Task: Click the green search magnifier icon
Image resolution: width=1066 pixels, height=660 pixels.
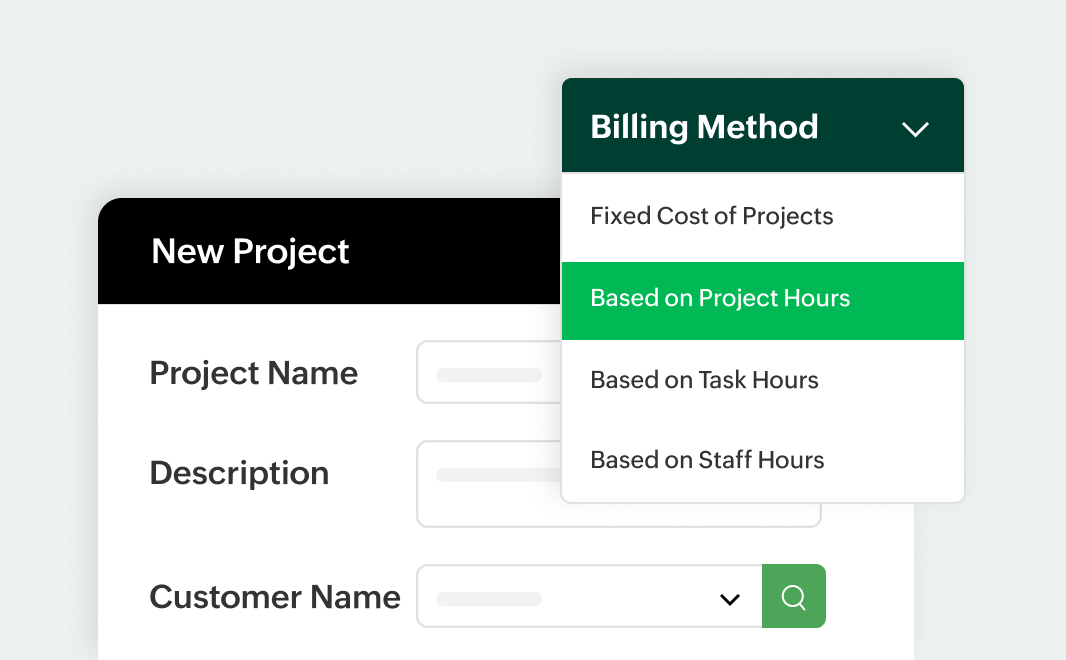Action: pos(794,597)
